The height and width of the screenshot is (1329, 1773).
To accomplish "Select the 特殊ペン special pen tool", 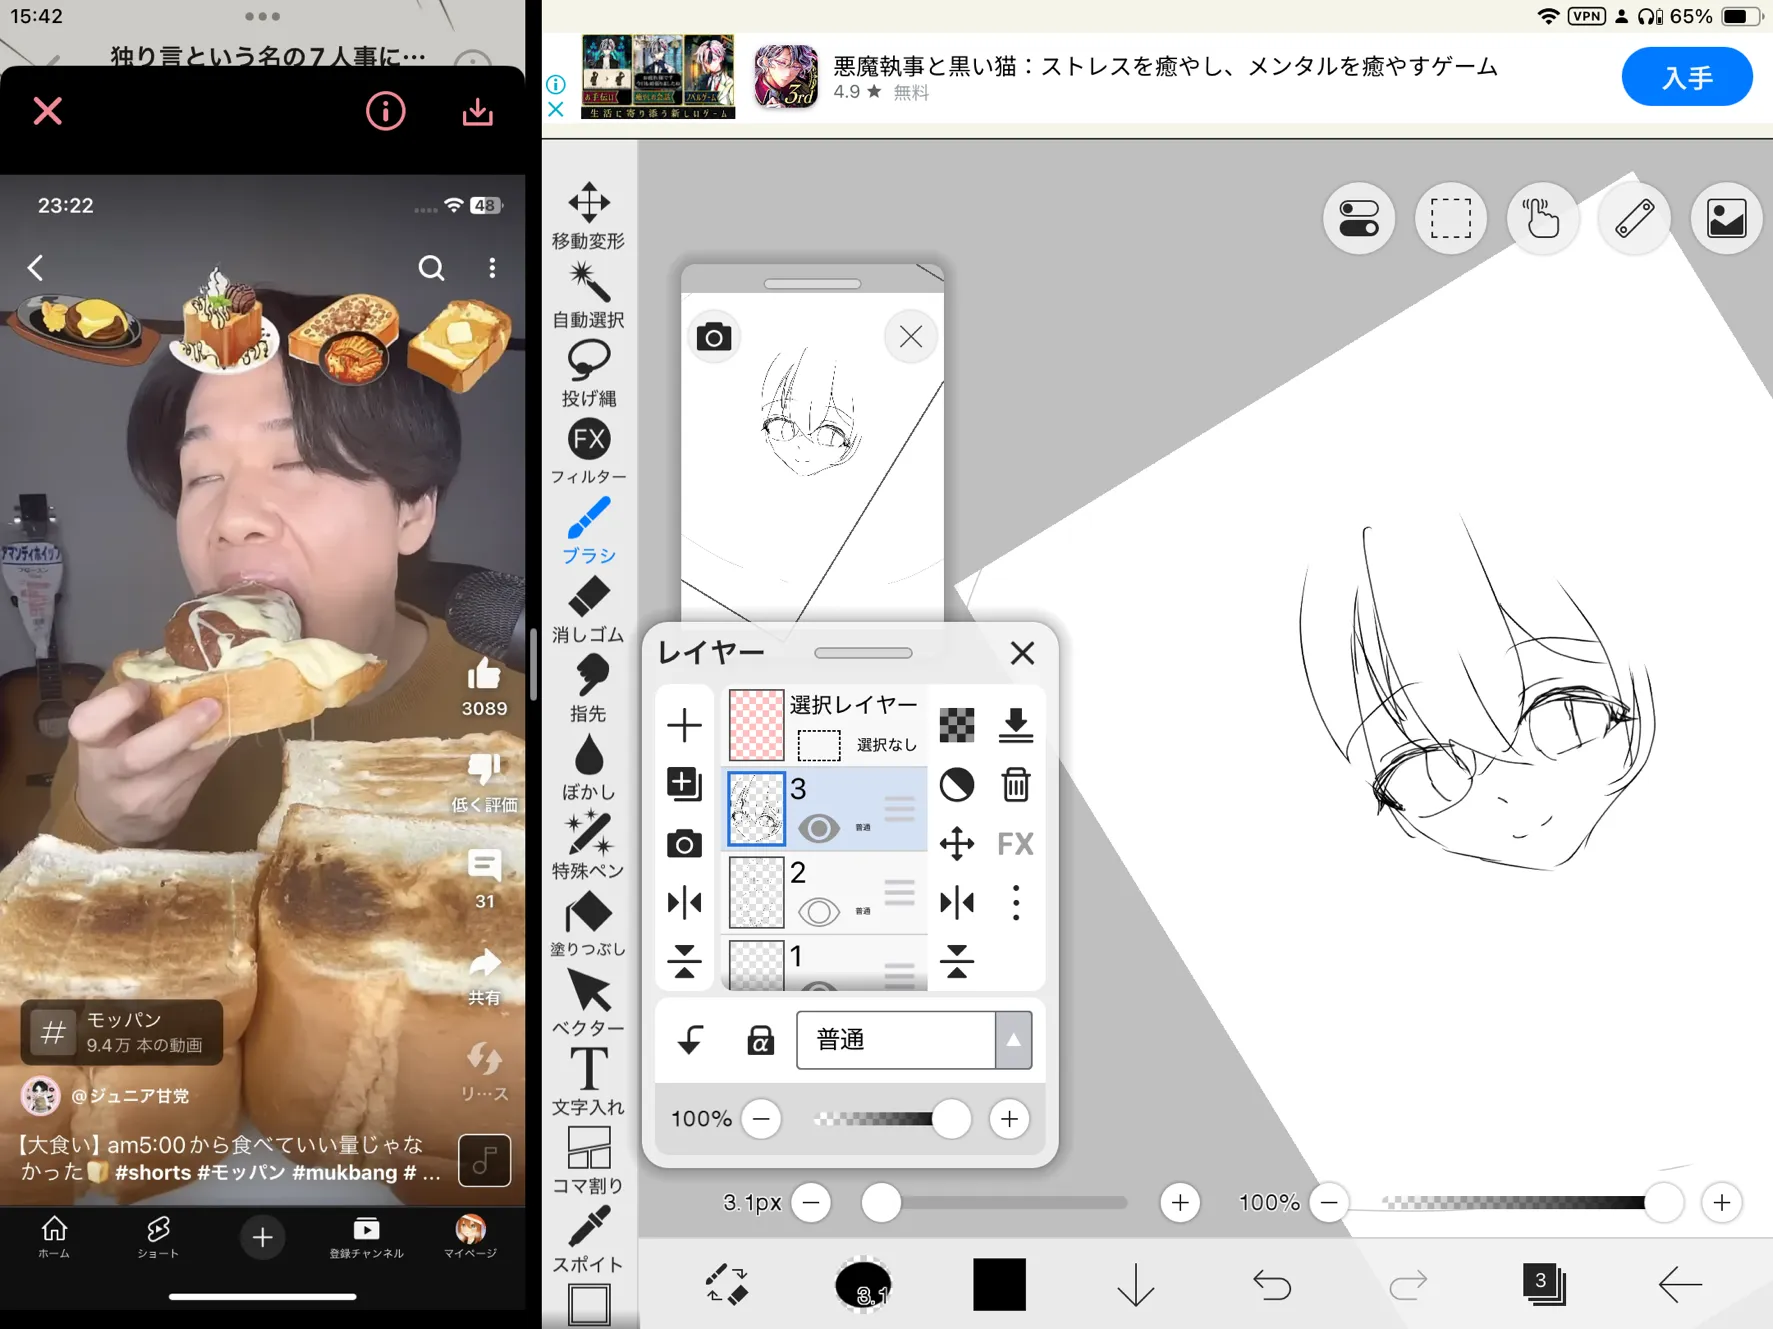I will click(589, 846).
